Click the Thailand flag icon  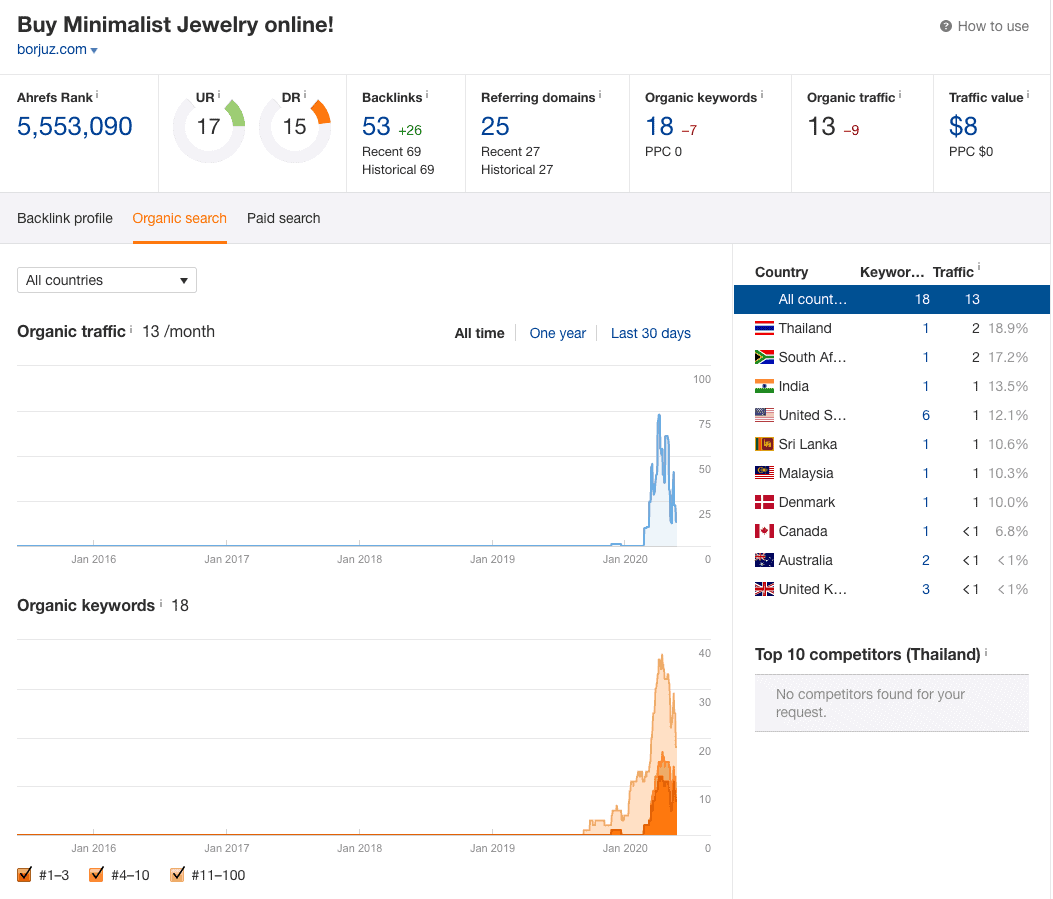tap(764, 328)
